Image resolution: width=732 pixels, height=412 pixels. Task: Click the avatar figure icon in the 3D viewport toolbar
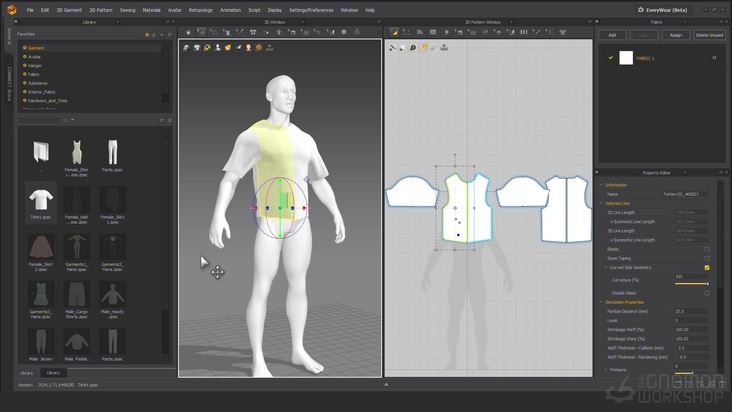tap(218, 48)
